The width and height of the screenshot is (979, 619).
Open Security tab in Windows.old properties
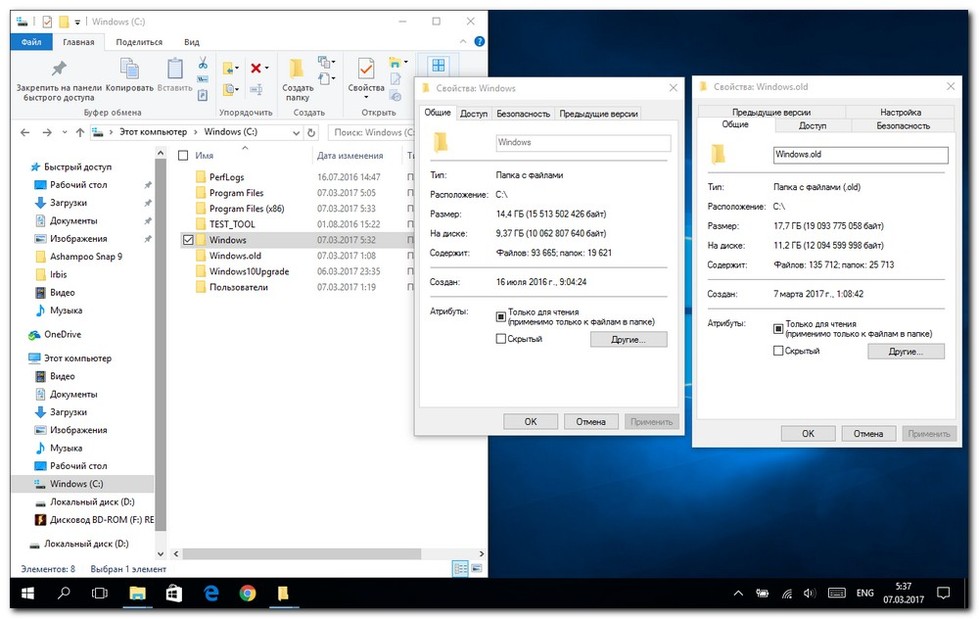(902, 126)
